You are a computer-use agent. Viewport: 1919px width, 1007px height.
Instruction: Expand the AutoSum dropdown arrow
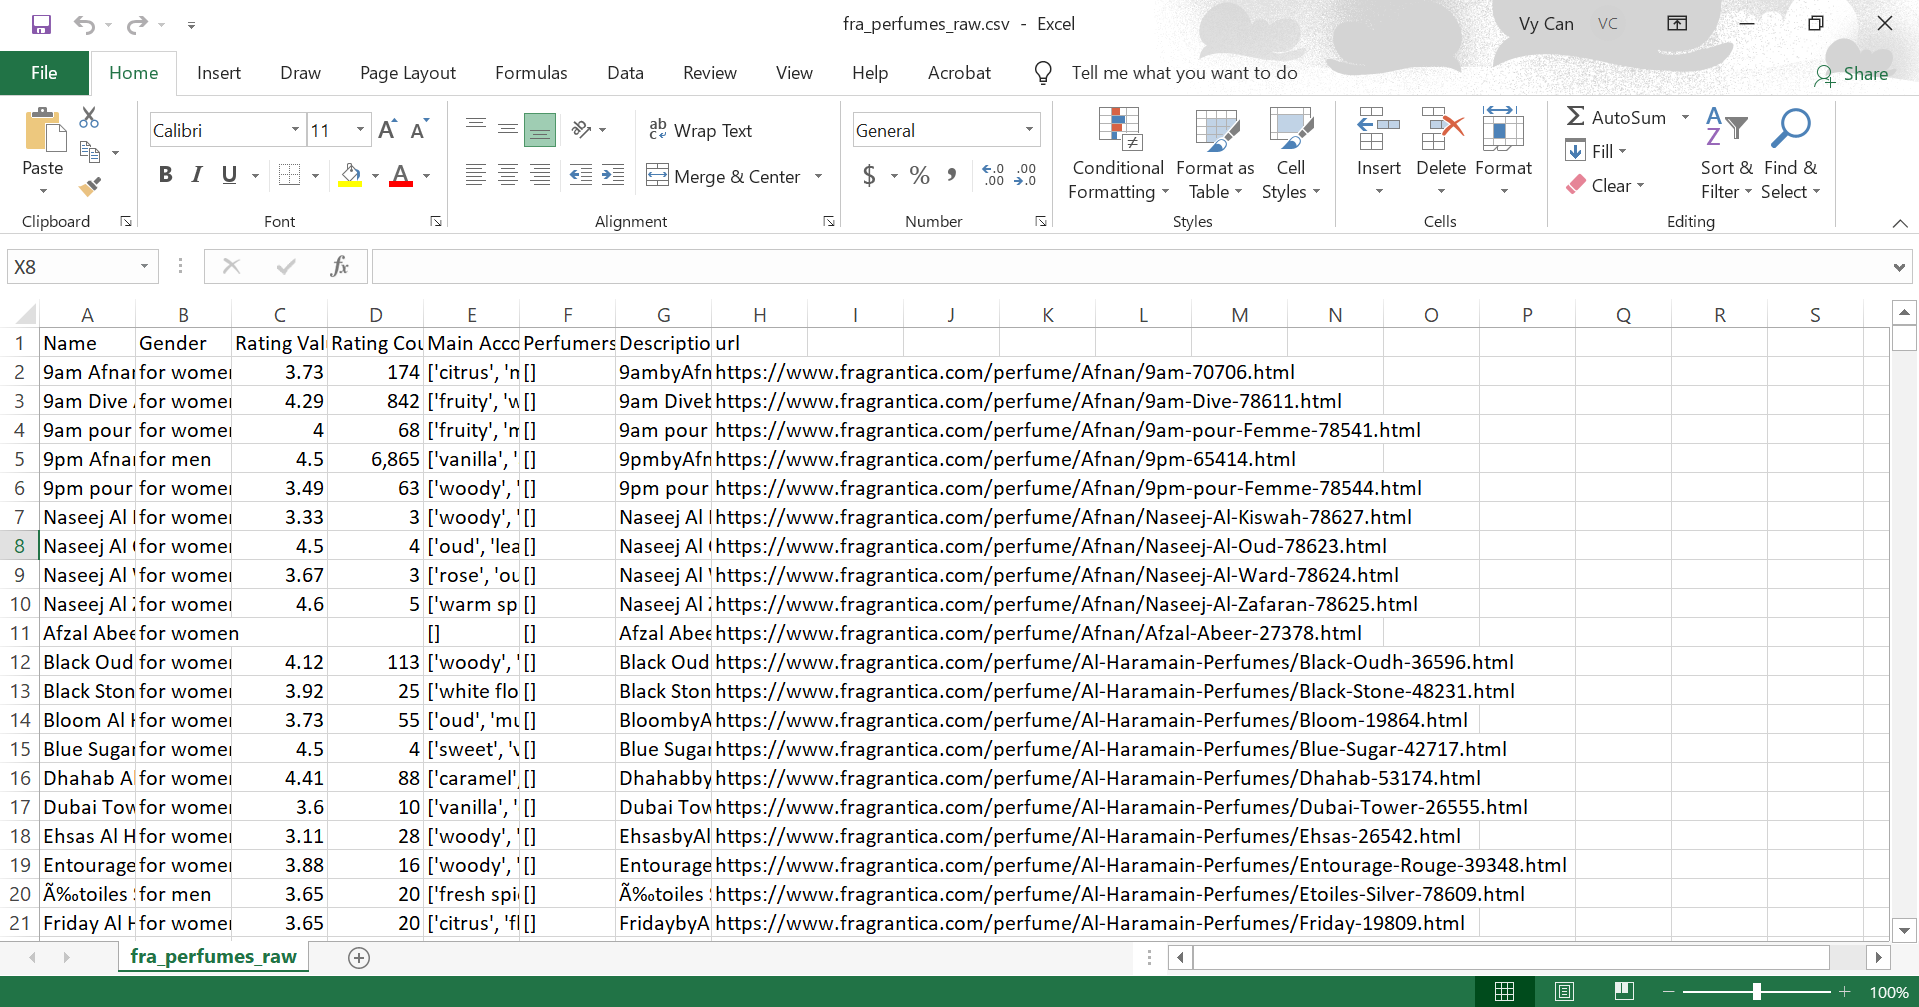click(x=1685, y=117)
